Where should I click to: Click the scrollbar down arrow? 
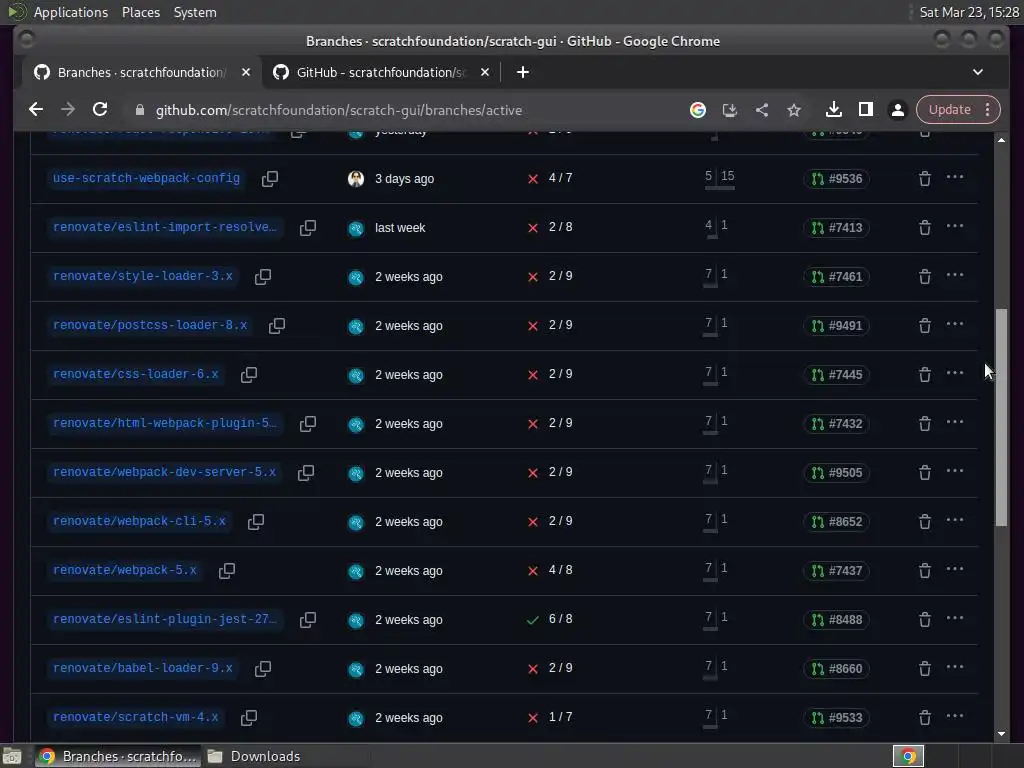click(x=1001, y=734)
